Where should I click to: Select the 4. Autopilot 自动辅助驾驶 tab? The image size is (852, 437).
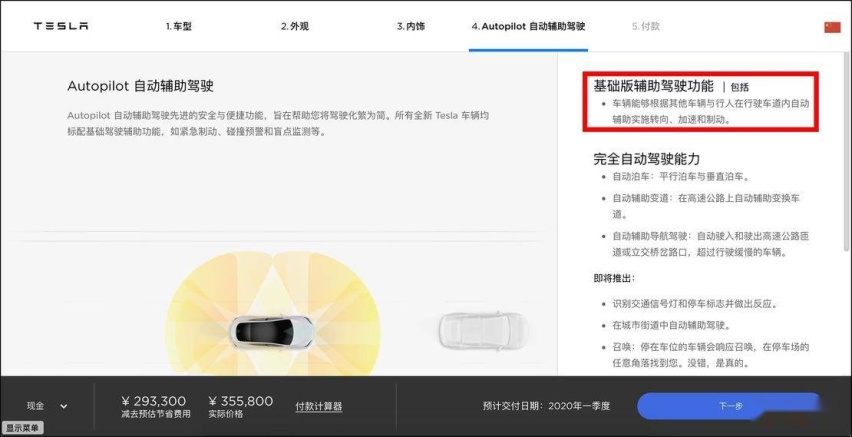(x=528, y=26)
